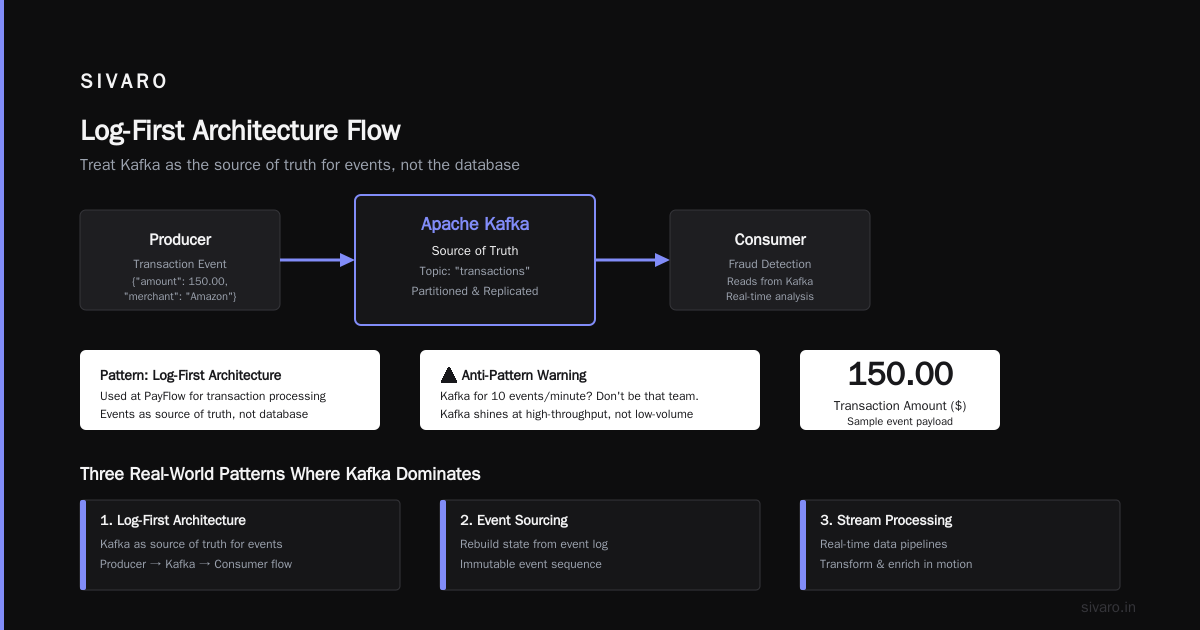
Task: Click Real-time analysis text
Action: pyautogui.click(x=770, y=296)
